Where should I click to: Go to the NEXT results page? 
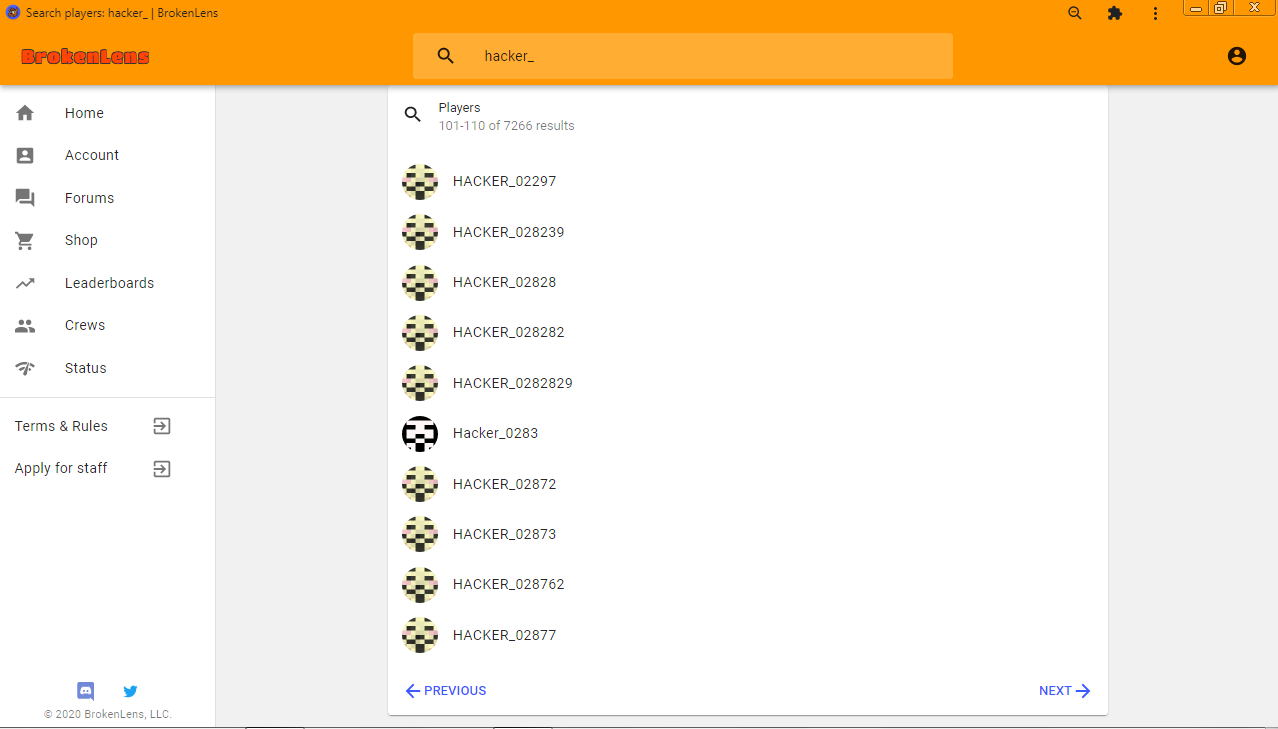click(1064, 691)
